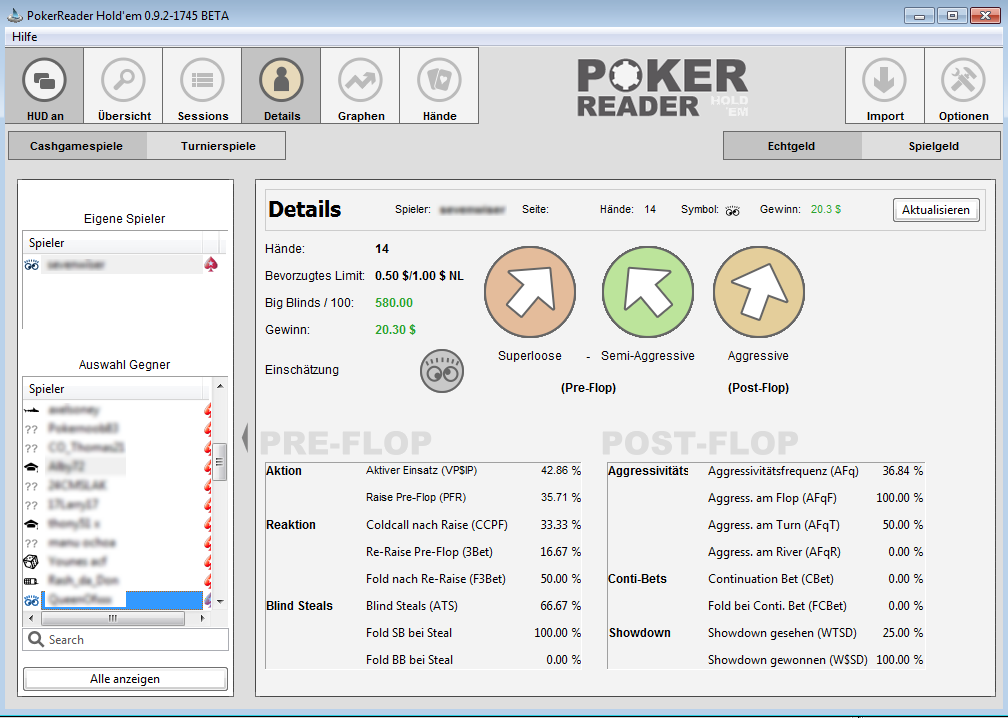
Task: Click the 42.86 % VP$IP value
Action: click(561, 471)
